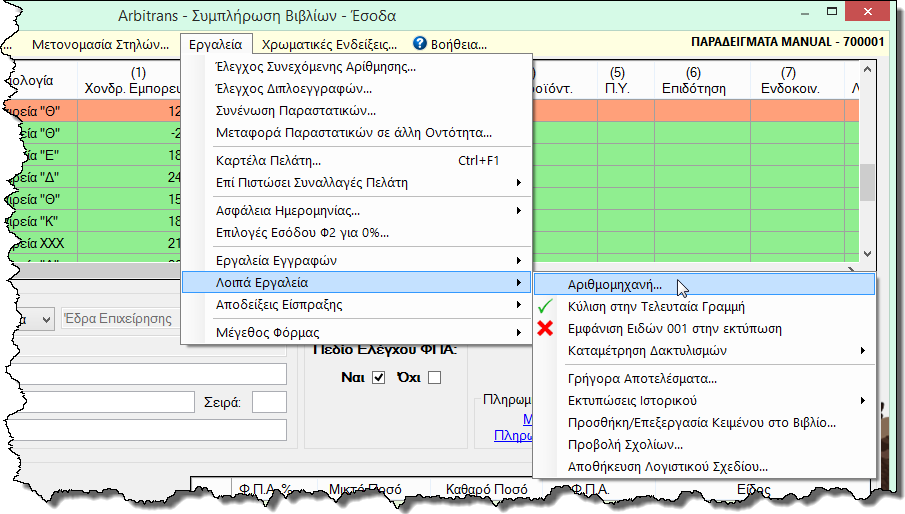Expand the Εργαλεία Εγγραφών submenu
Image resolution: width=905 pixels, height=514 pixels.
point(356,261)
